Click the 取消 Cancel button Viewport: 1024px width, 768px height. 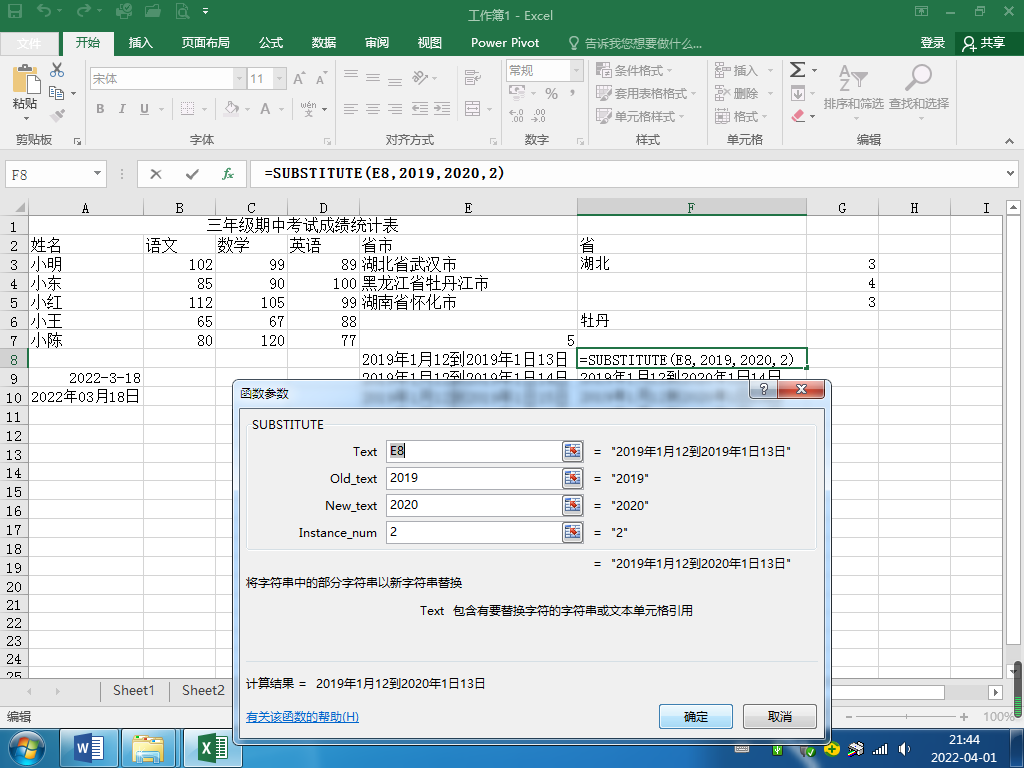[x=780, y=716]
